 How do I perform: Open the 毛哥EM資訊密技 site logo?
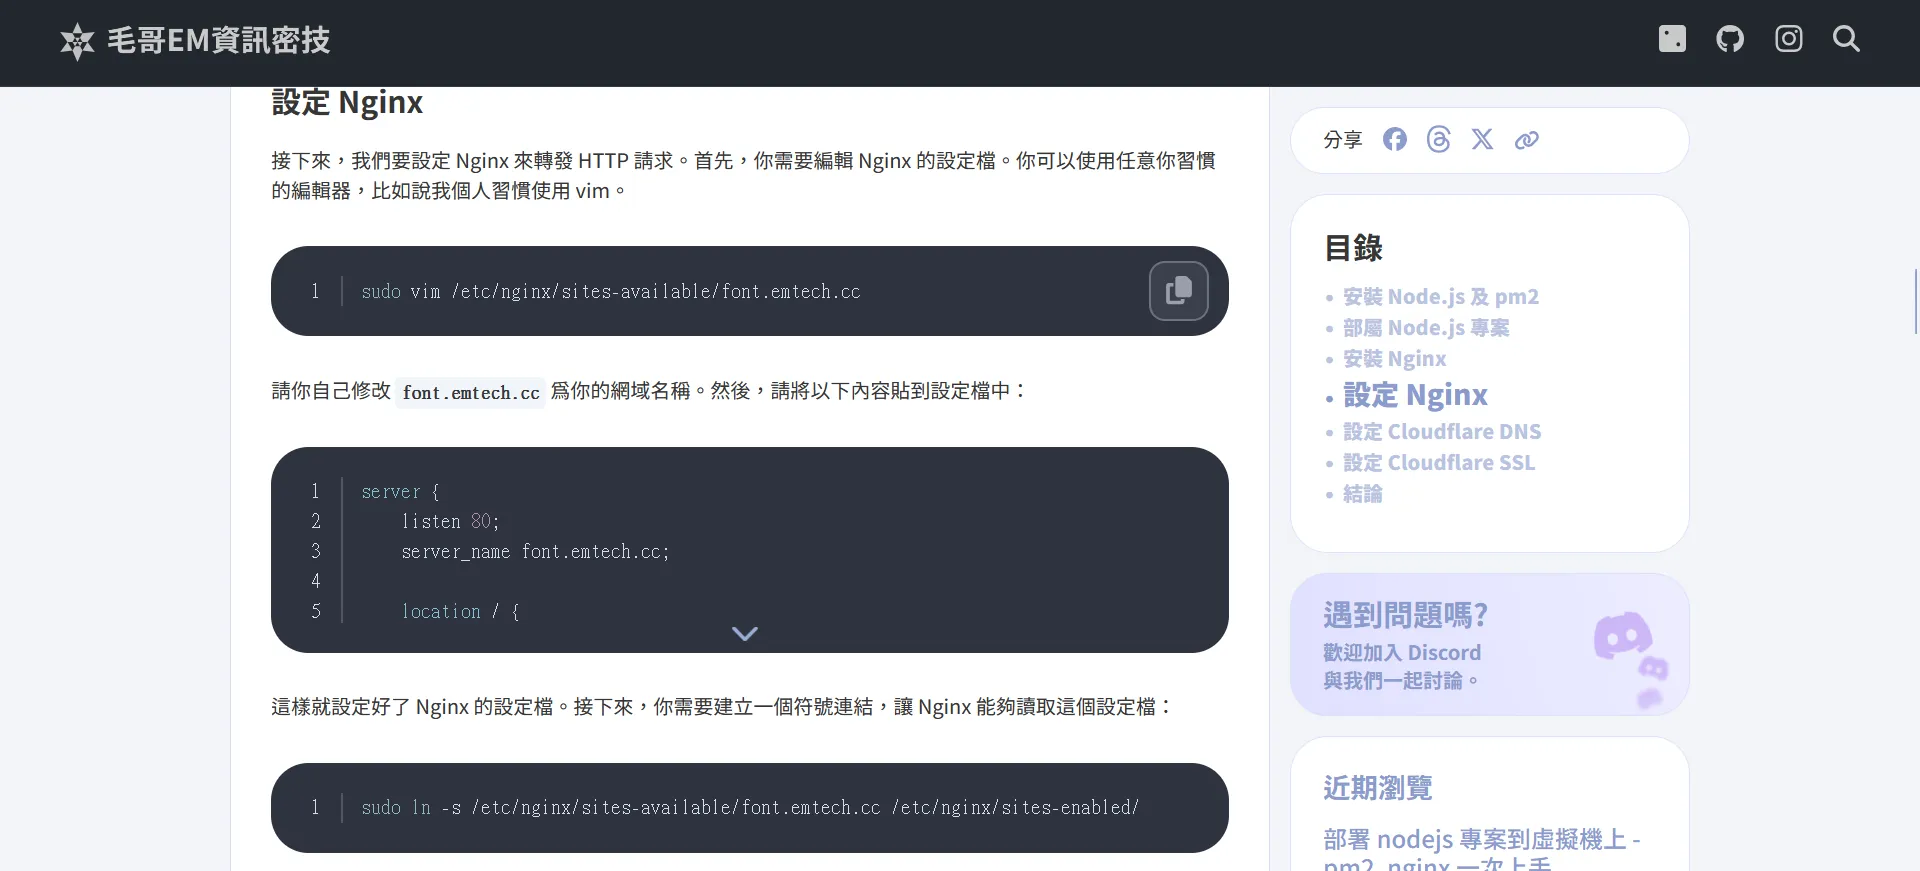click(x=77, y=41)
